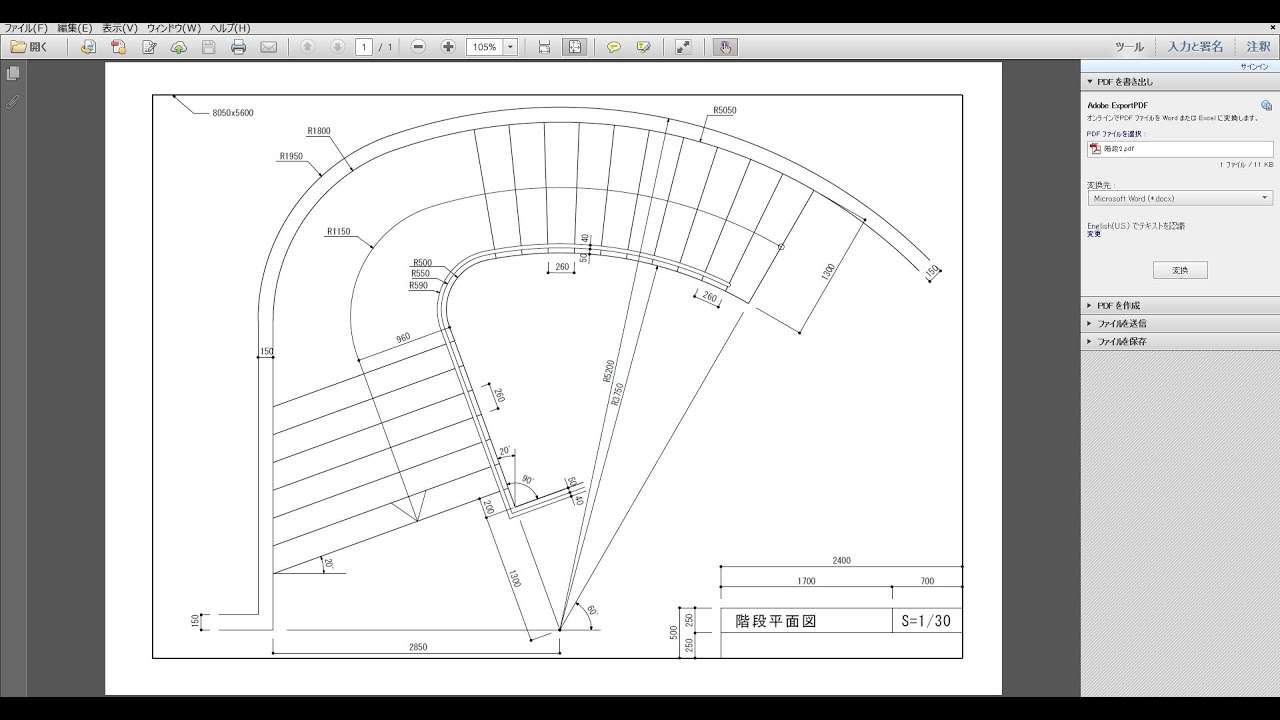Click the R5050 radius label
1280x720 pixels.
tap(725, 111)
